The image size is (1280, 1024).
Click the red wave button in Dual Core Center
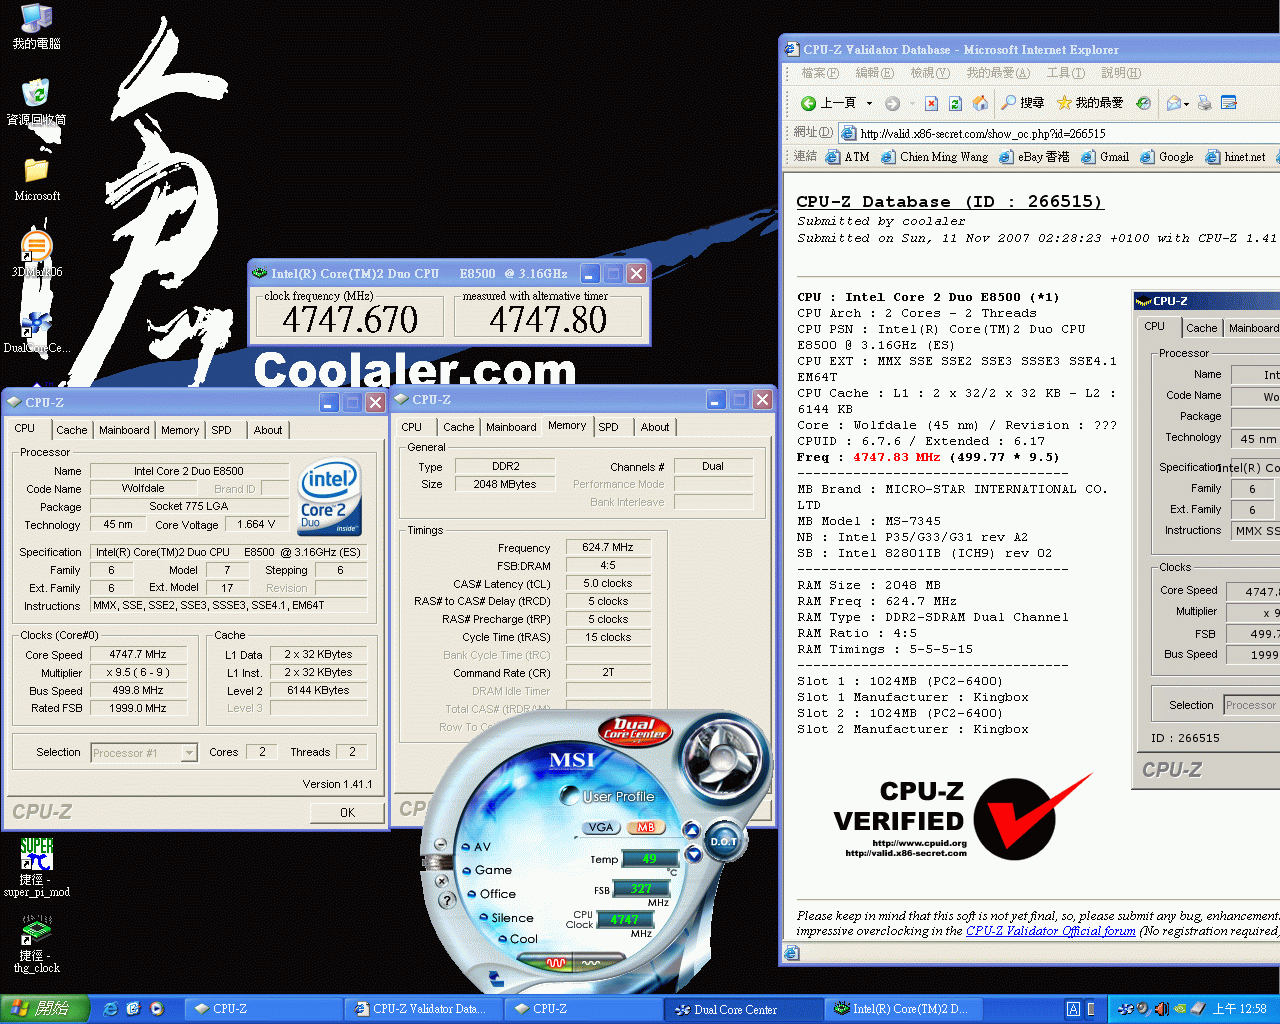(x=557, y=963)
